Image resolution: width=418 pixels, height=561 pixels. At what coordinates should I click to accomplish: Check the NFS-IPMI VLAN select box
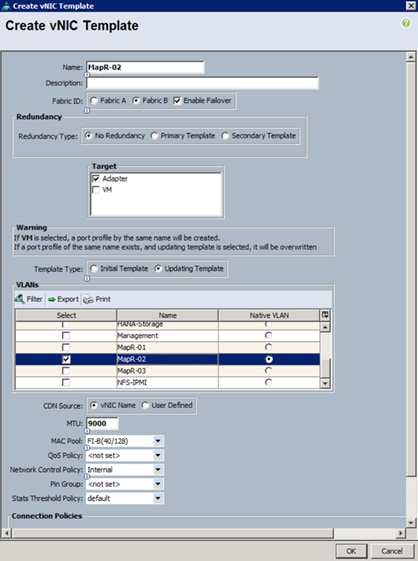click(66, 382)
